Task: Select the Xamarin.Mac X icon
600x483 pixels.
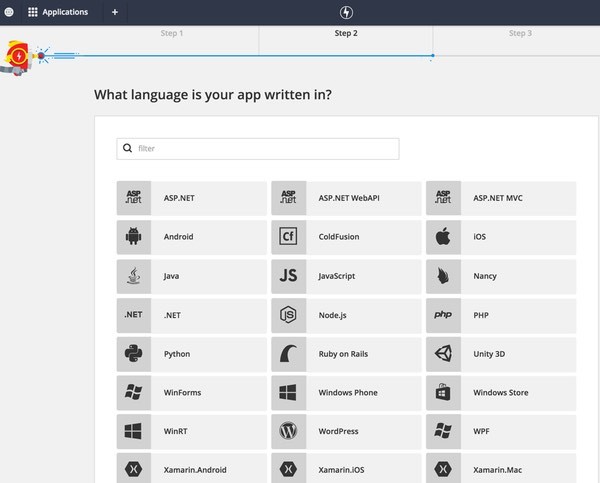Action: pyautogui.click(x=443, y=469)
